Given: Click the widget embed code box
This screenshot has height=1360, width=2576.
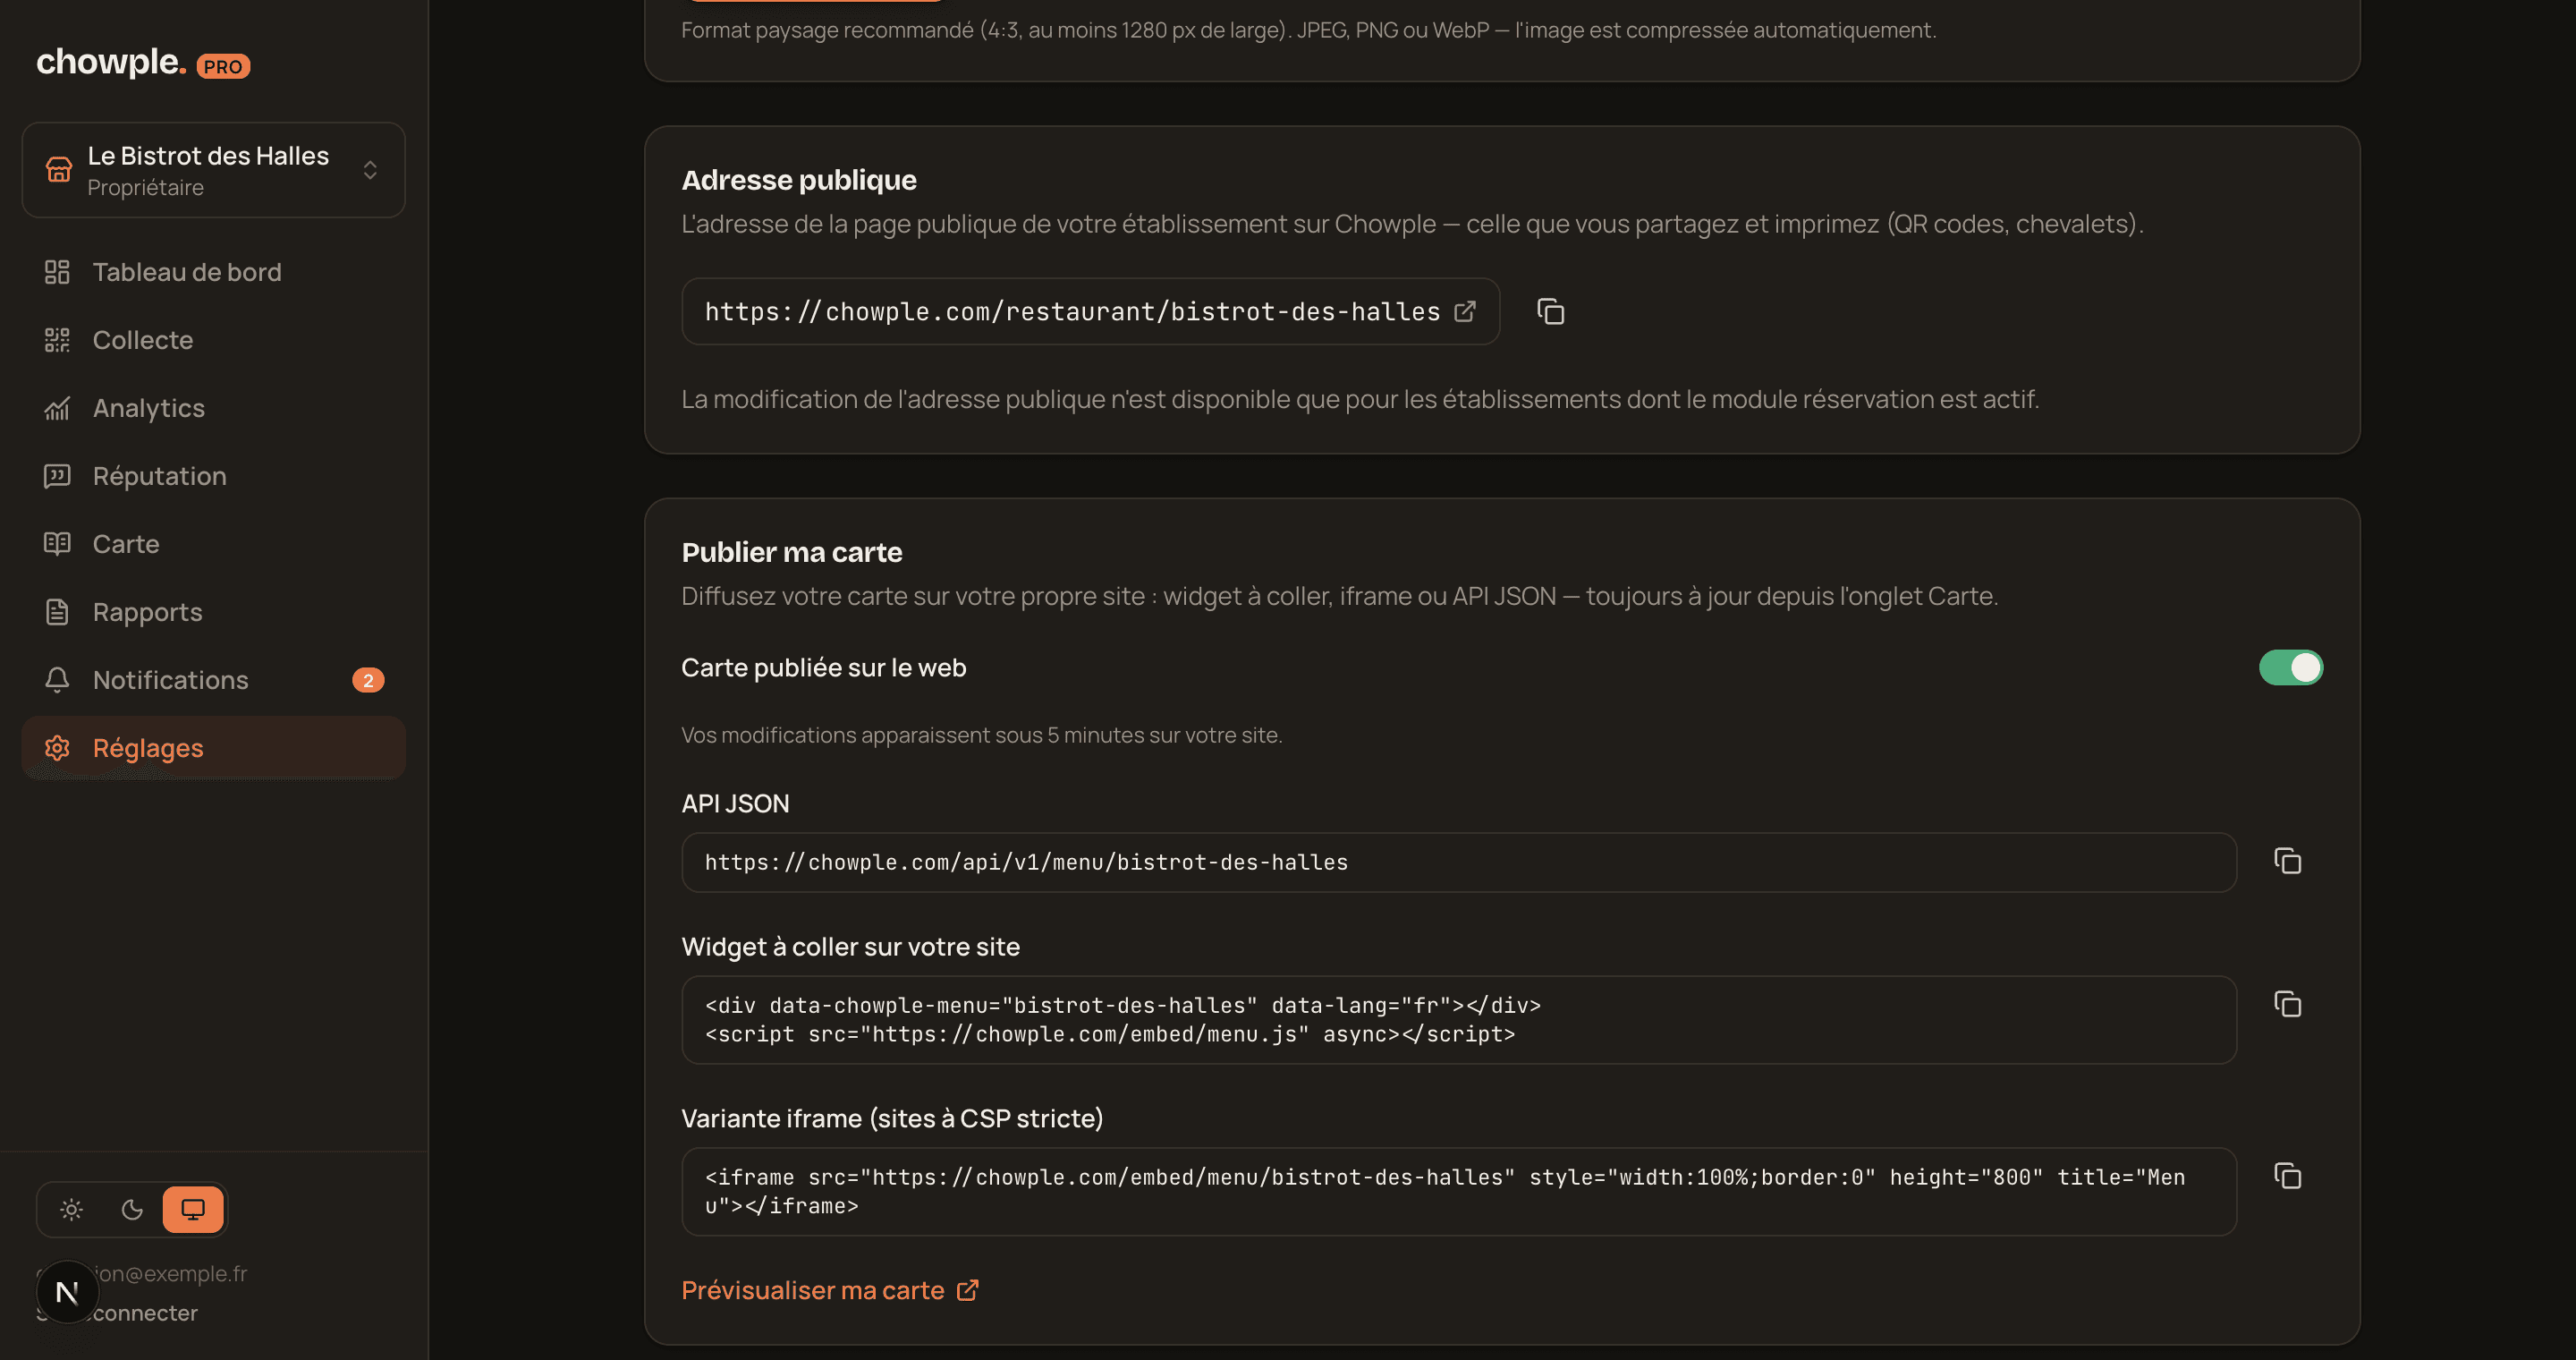Looking at the screenshot, I should (1459, 1020).
